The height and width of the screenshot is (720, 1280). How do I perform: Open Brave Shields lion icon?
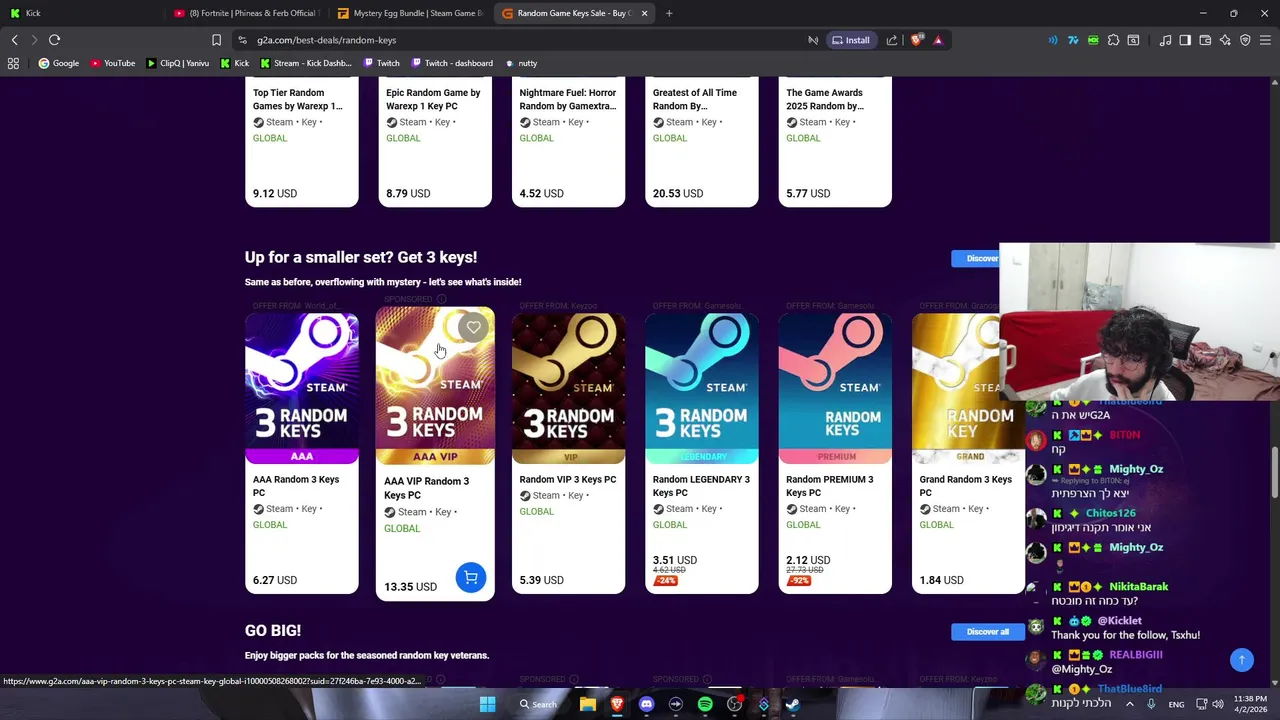coord(916,40)
